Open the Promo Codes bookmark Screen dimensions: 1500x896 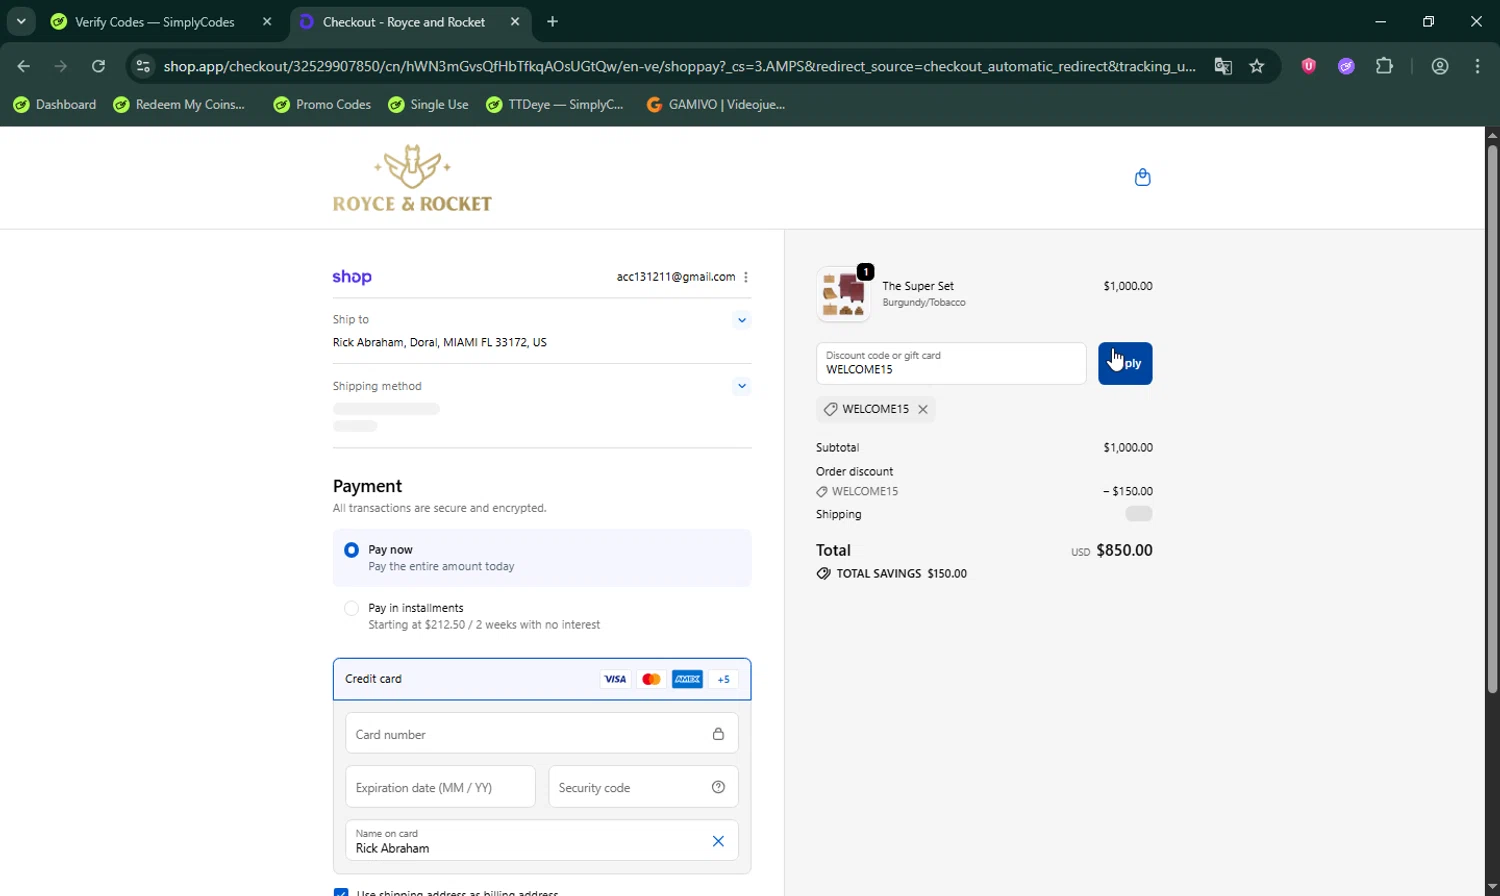coord(322,104)
